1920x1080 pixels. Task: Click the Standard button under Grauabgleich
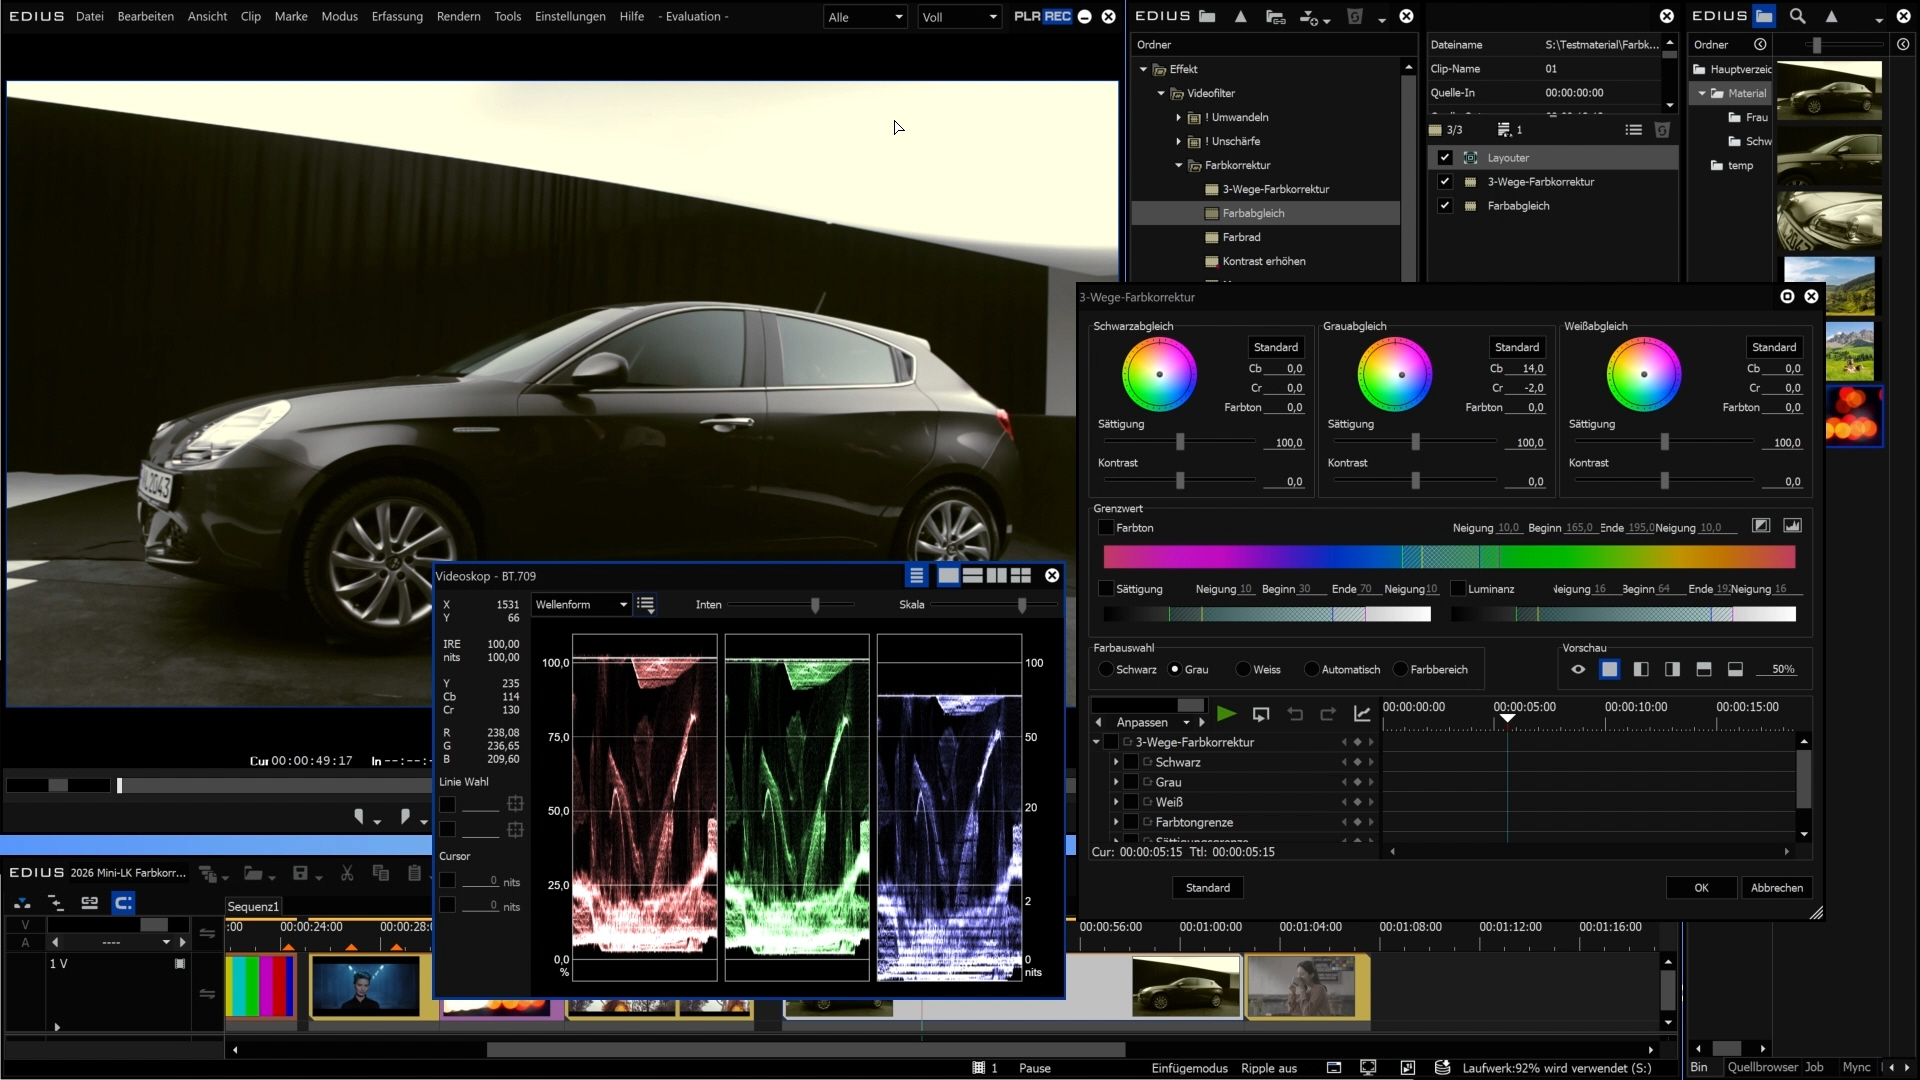[x=1516, y=347]
